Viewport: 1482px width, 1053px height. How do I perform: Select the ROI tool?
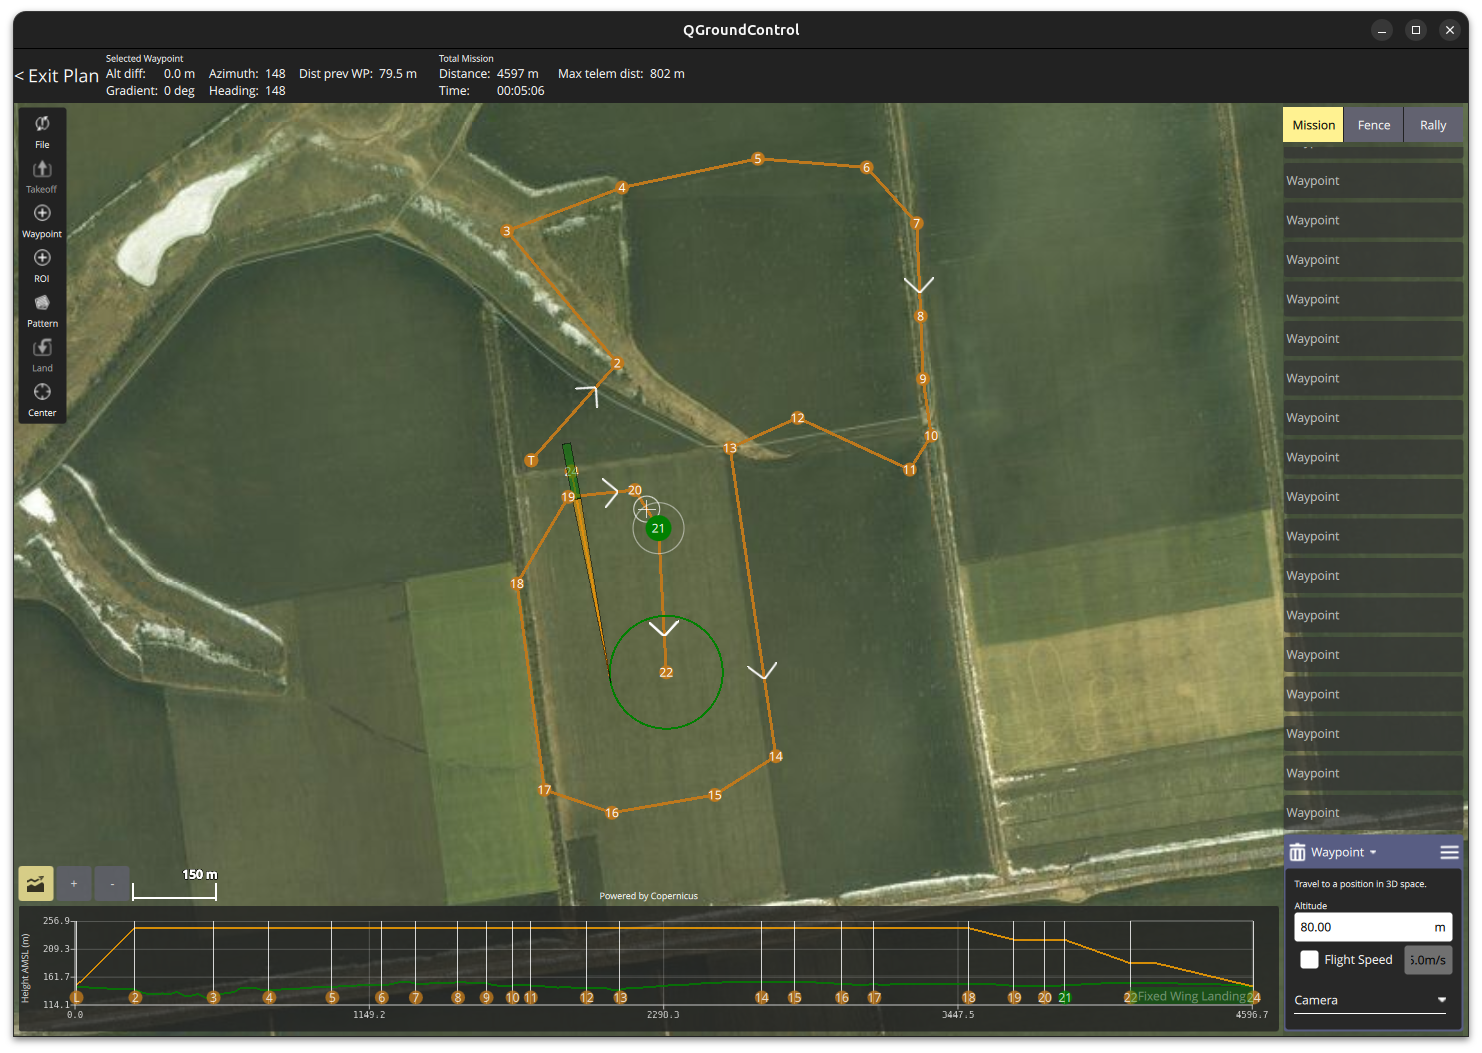(42, 265)
